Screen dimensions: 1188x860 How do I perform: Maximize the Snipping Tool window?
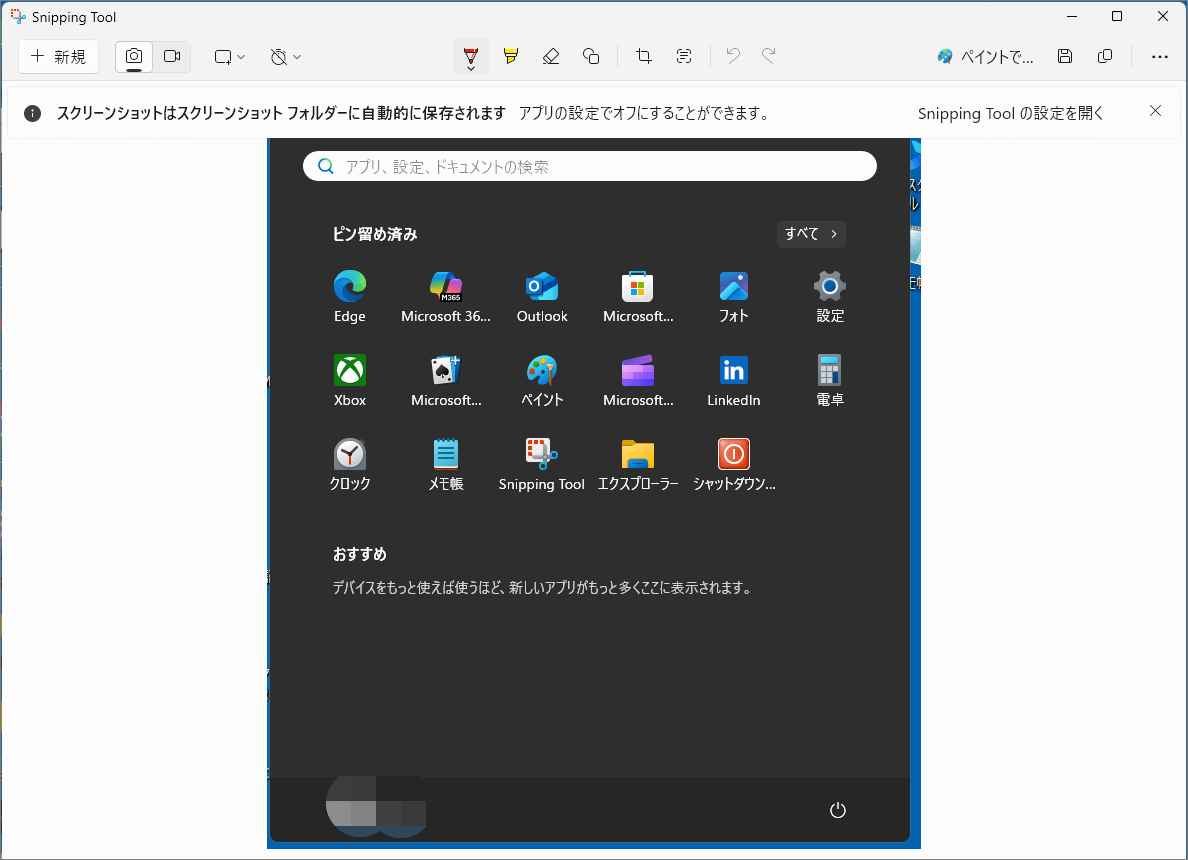tap(1117, 17)
